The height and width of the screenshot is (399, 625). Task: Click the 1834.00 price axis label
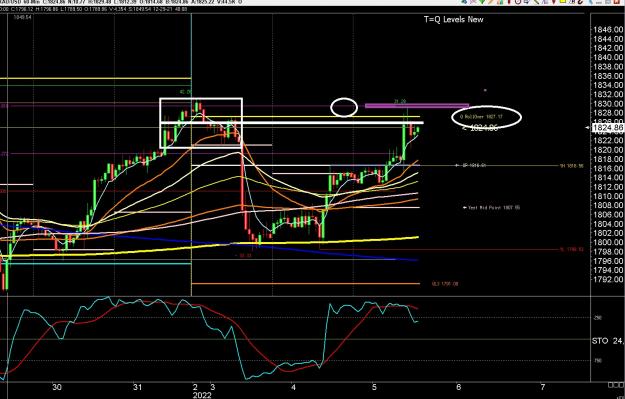click(608, 85)
